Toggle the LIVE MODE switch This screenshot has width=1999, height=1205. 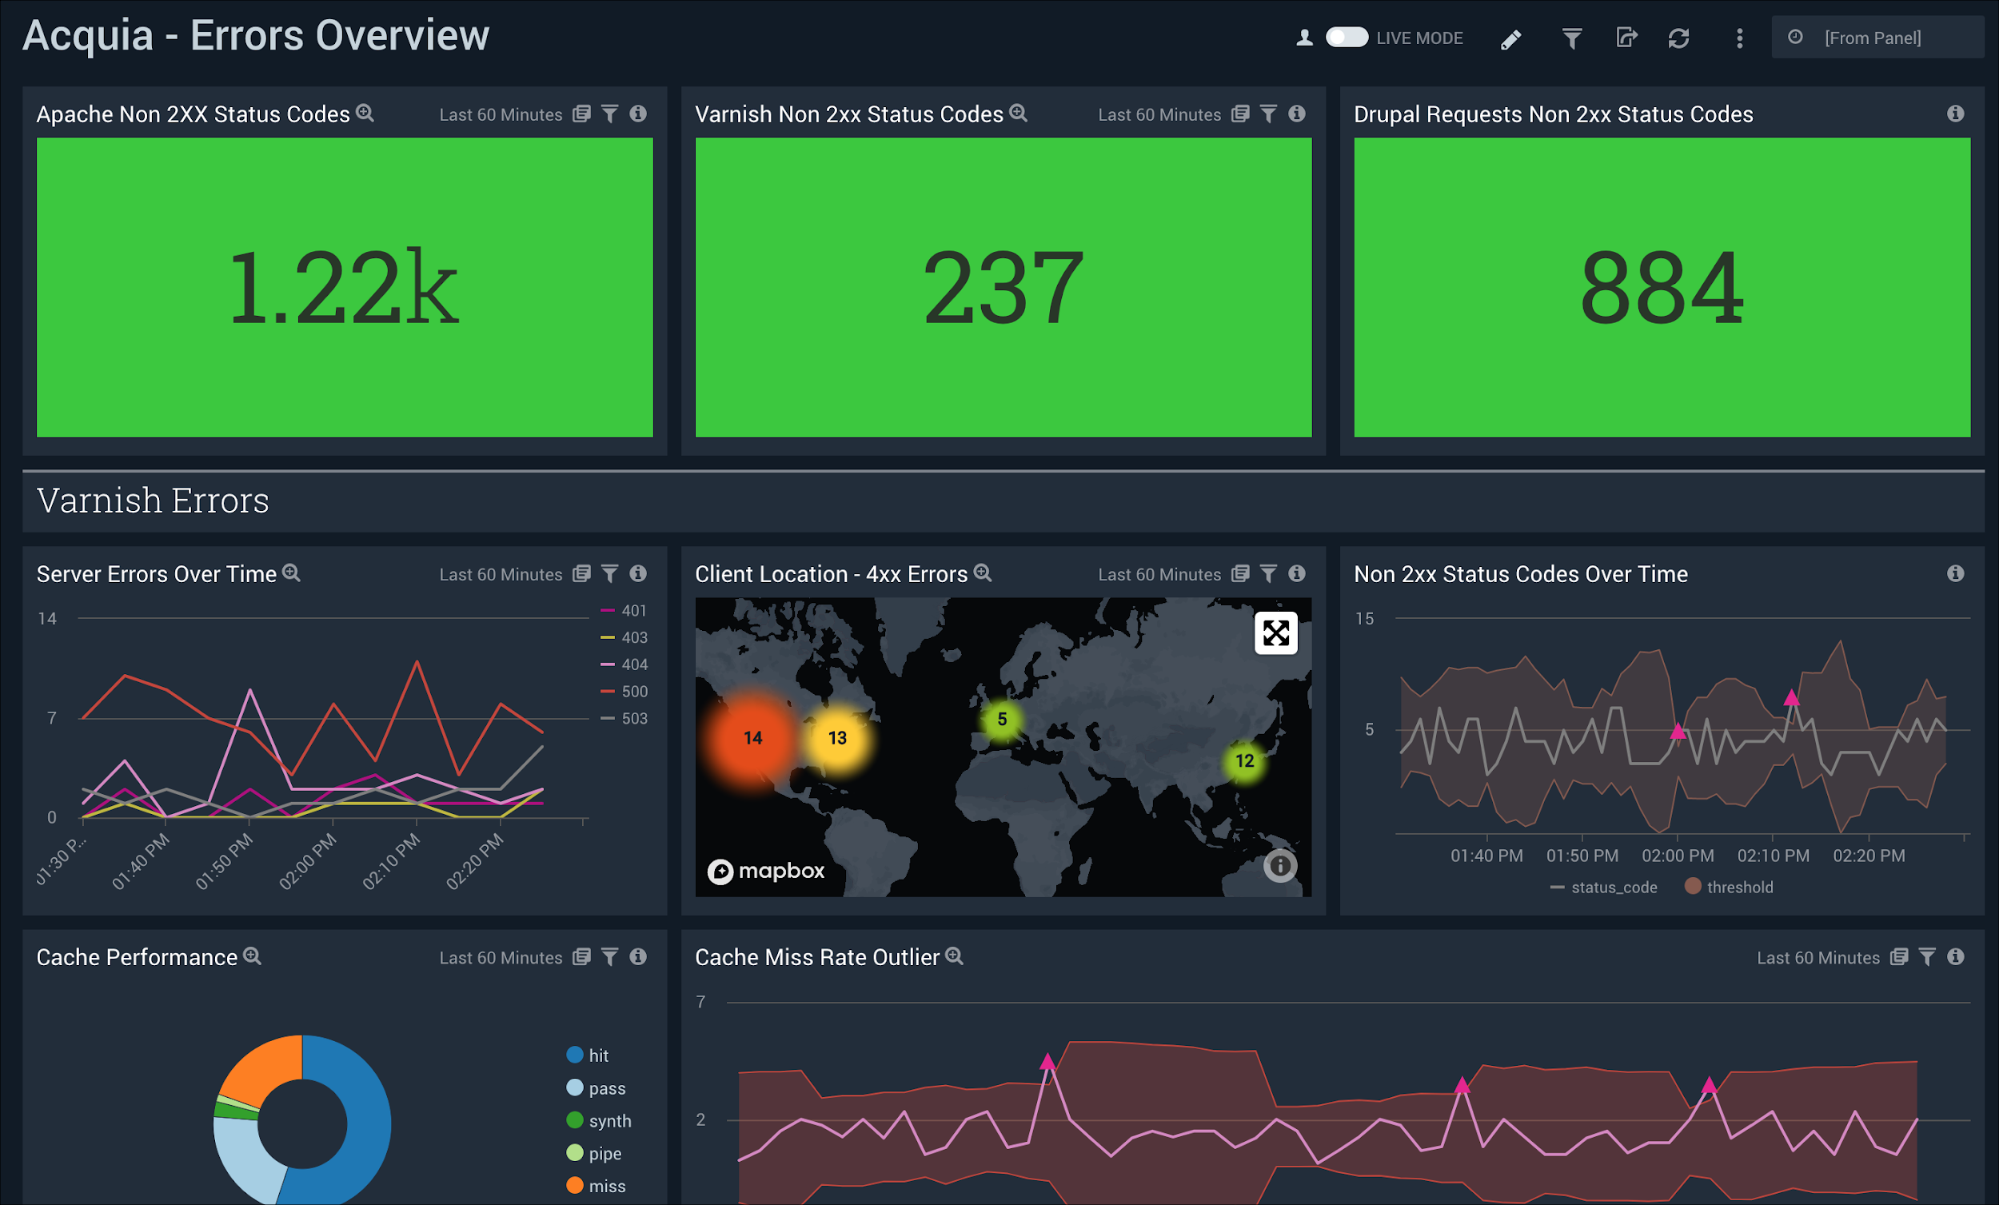coord(1346,37)
